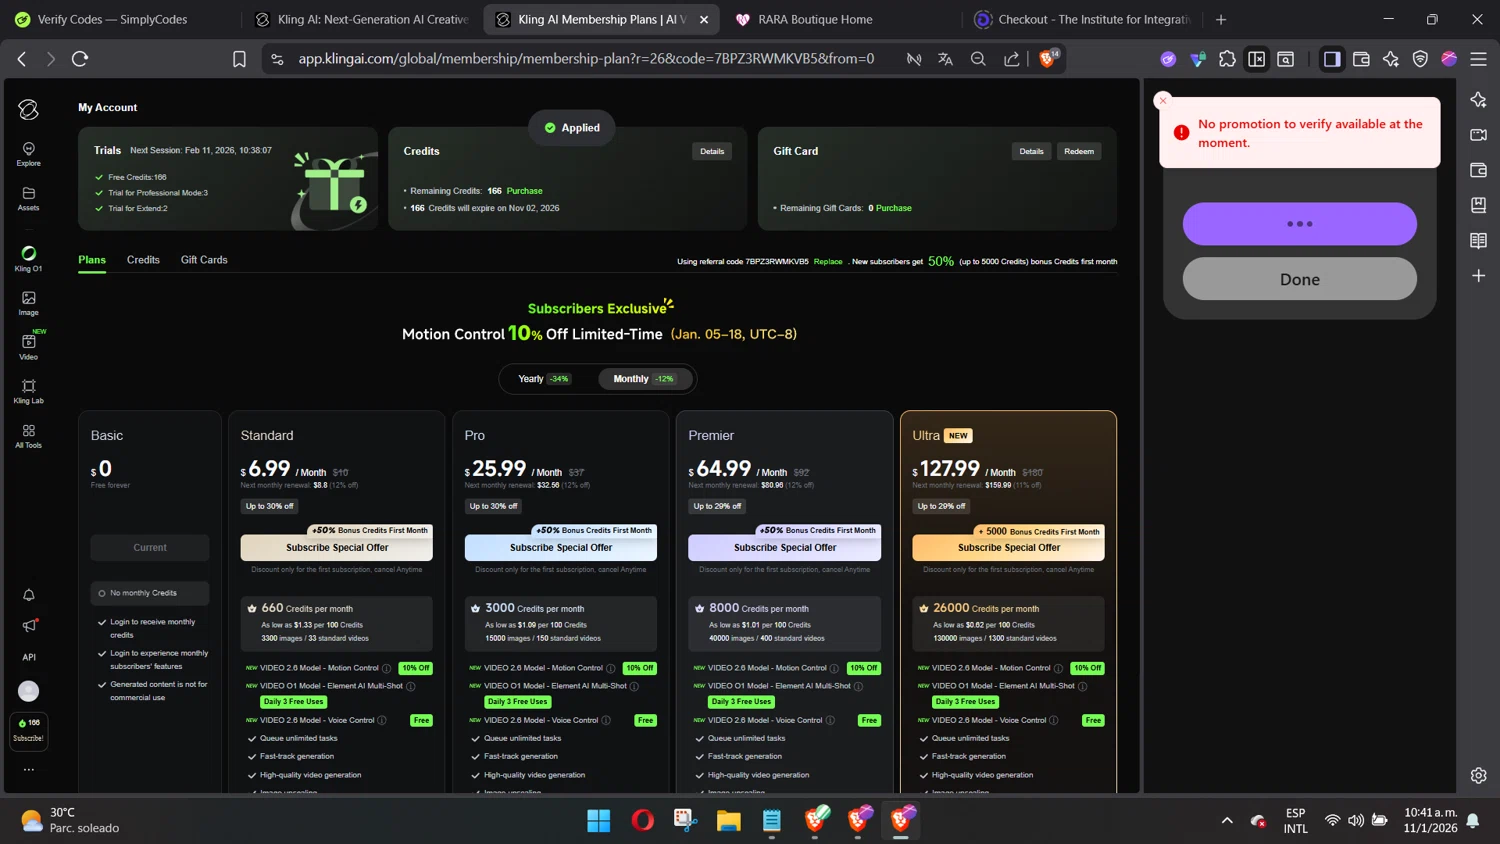Open user avatar in sidebar
The height and width of the screenshot is (844, 1500).
pyautogui.click(x=29, y=691)
